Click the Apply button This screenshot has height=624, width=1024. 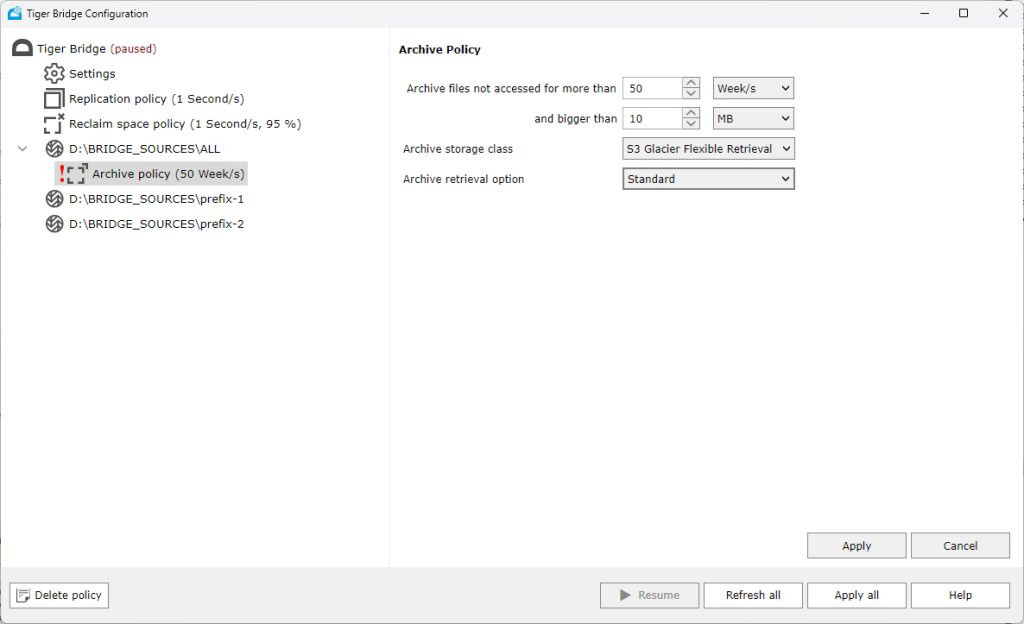856,546
